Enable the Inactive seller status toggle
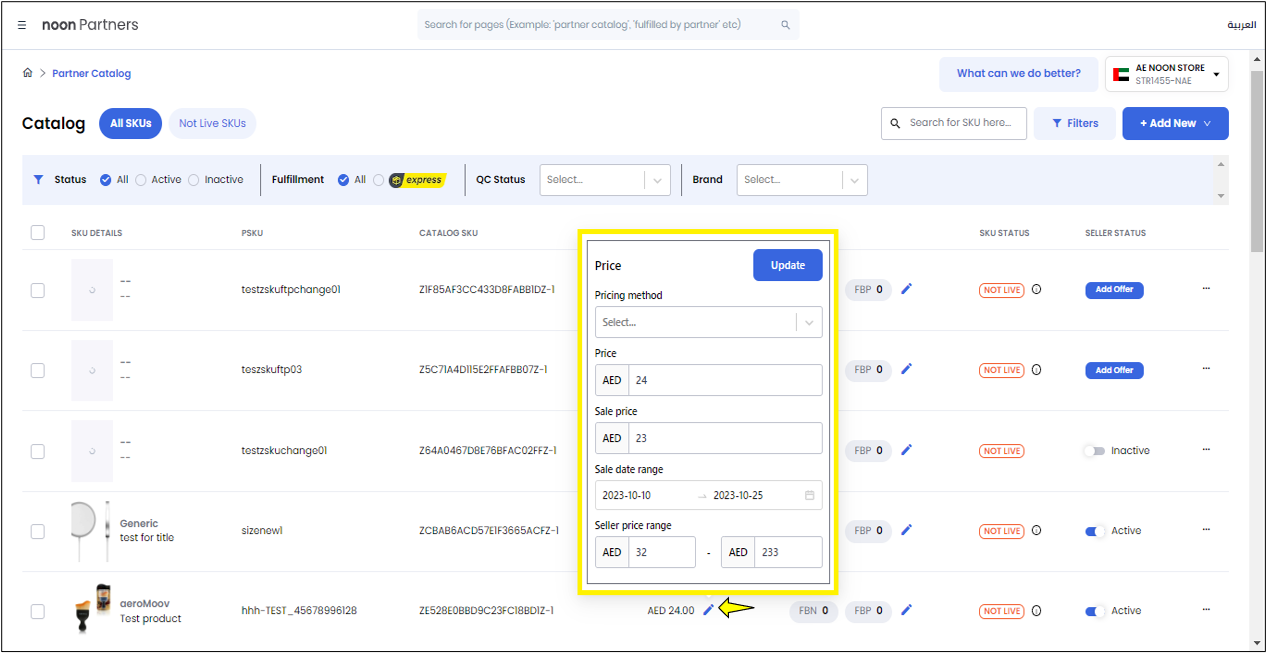This screenshot has width=1269, height=655. click(1094, 451)
